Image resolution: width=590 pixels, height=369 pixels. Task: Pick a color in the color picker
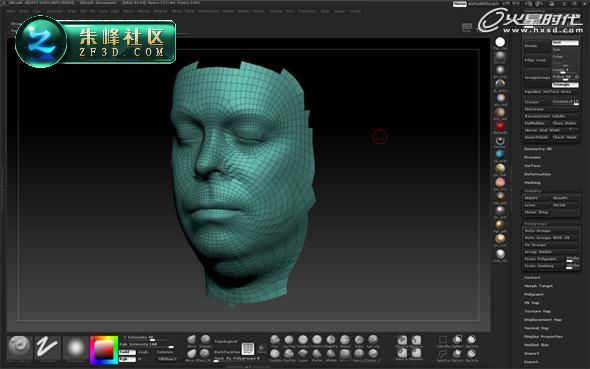(104, 350)
